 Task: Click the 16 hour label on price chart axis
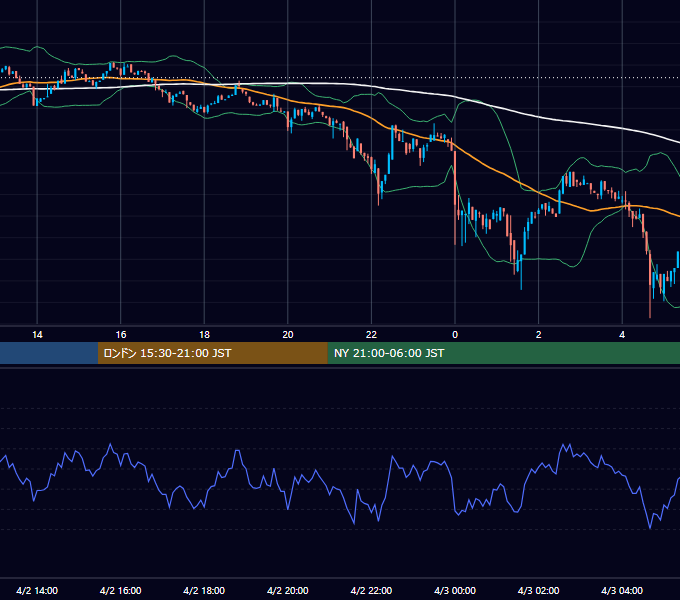coord(121,335)
